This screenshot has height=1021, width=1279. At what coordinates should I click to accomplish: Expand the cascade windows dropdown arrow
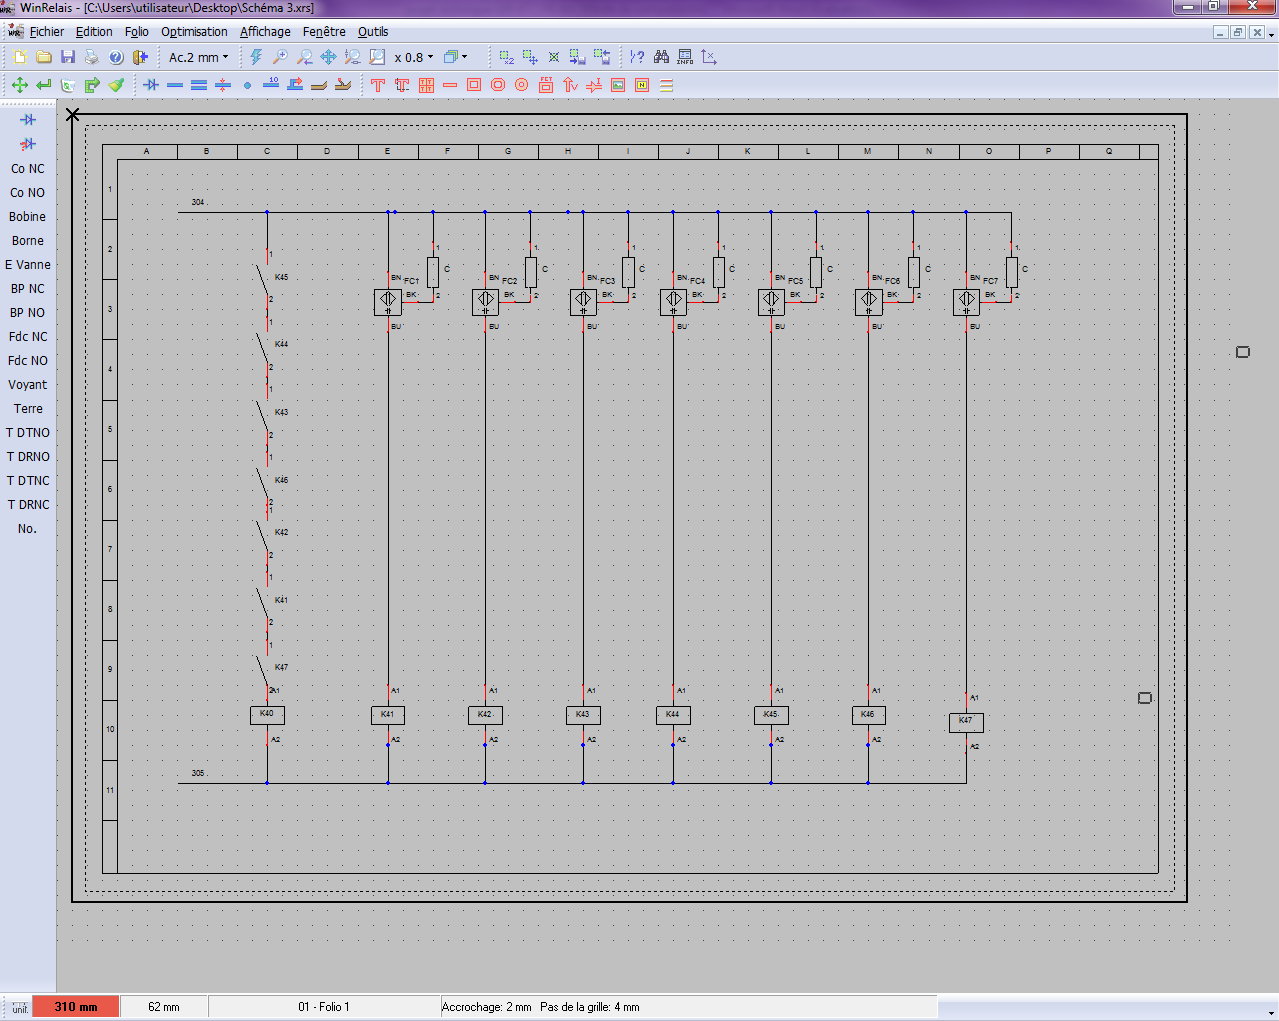pyautogui.click(x=465, y=57)
